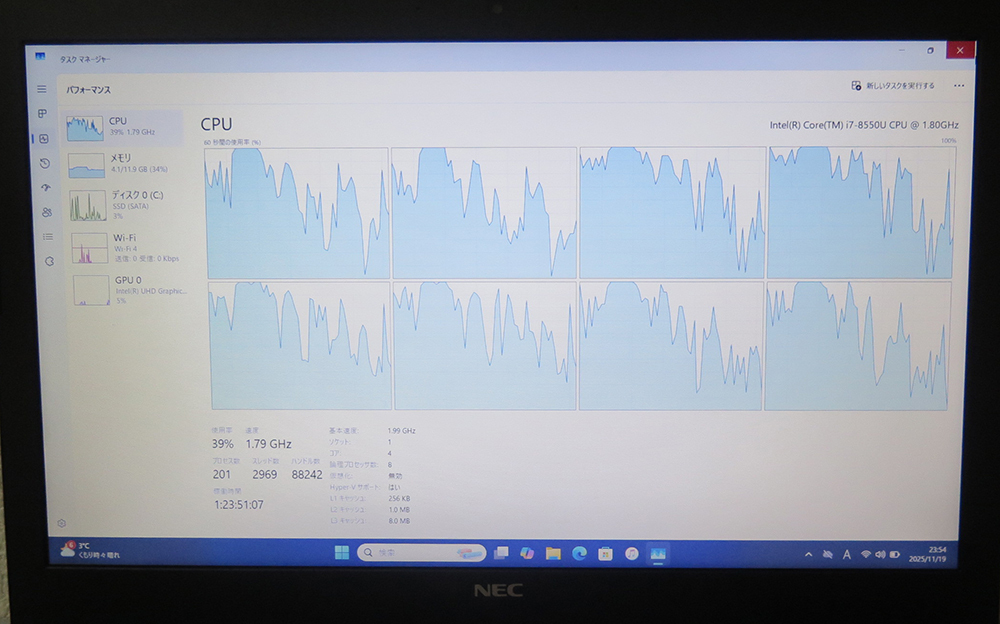1000x624 pixels.
Task: Open the Services page icon
Action: [49, 261]
